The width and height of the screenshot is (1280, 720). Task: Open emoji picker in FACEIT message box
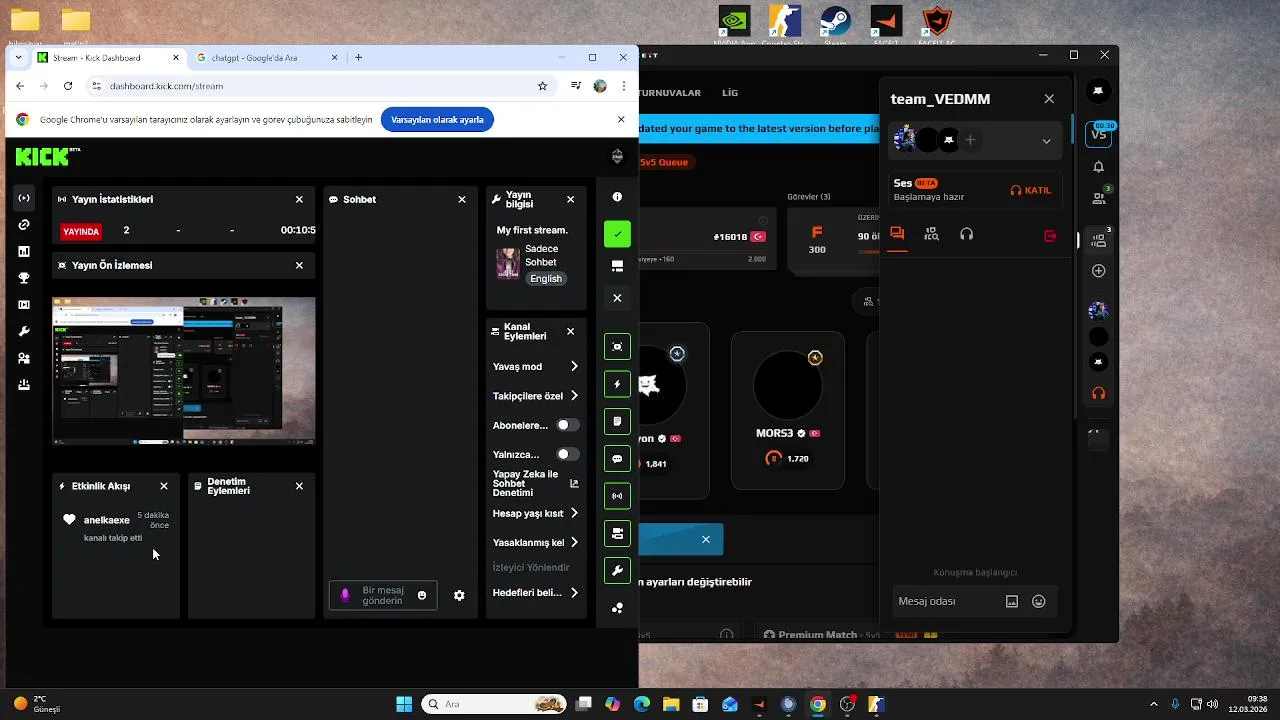[1039, 601]
